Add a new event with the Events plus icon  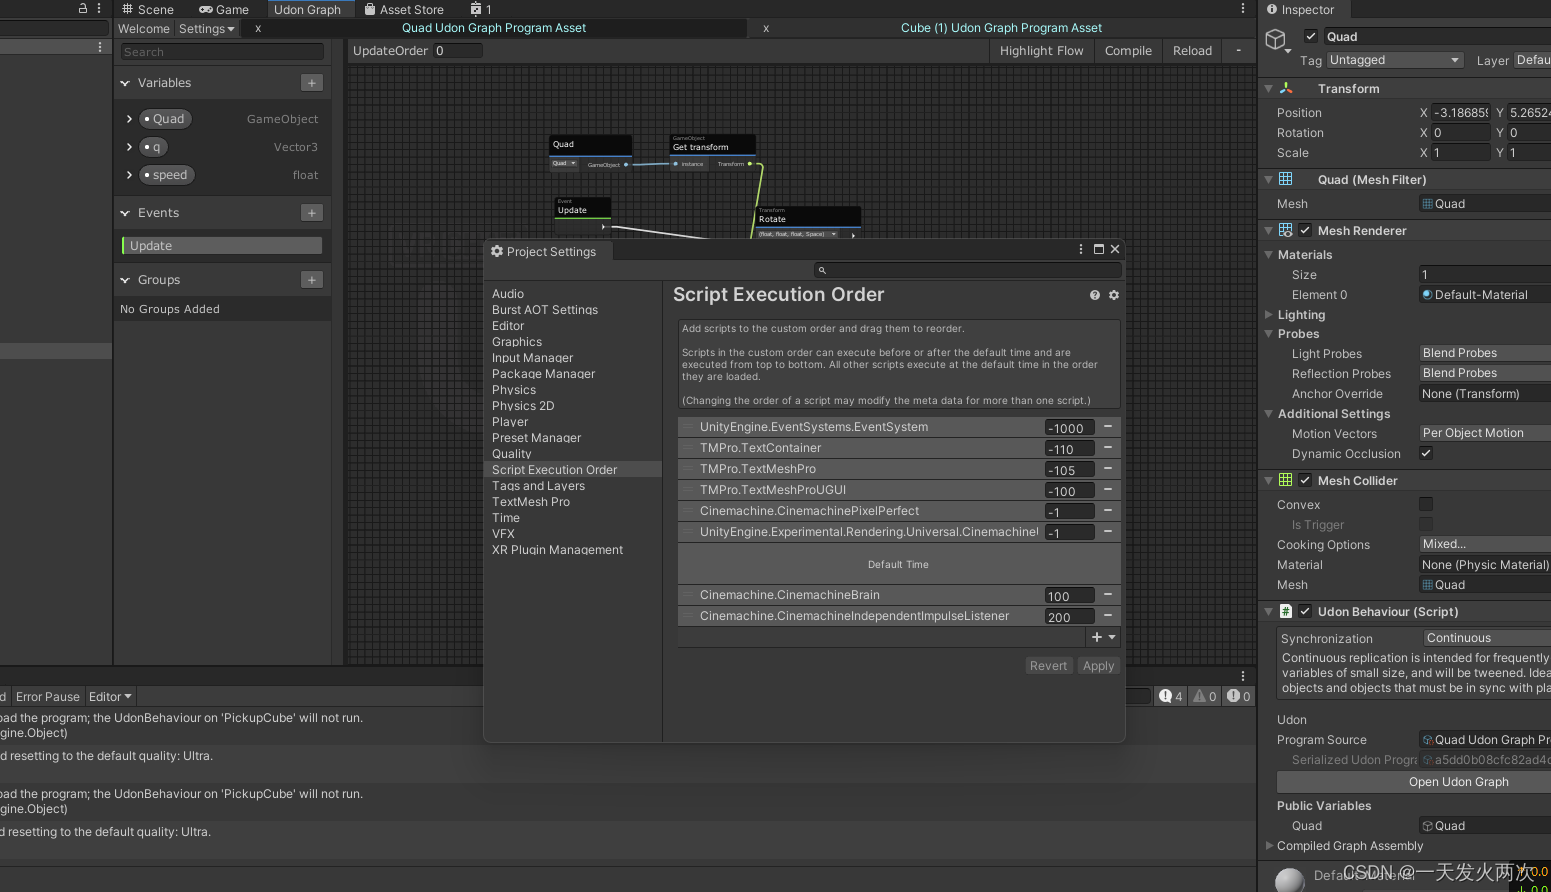coord(312,213)
